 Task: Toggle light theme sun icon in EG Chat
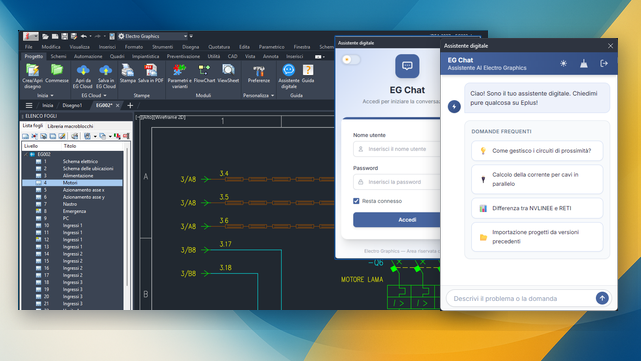click(563, 63)
